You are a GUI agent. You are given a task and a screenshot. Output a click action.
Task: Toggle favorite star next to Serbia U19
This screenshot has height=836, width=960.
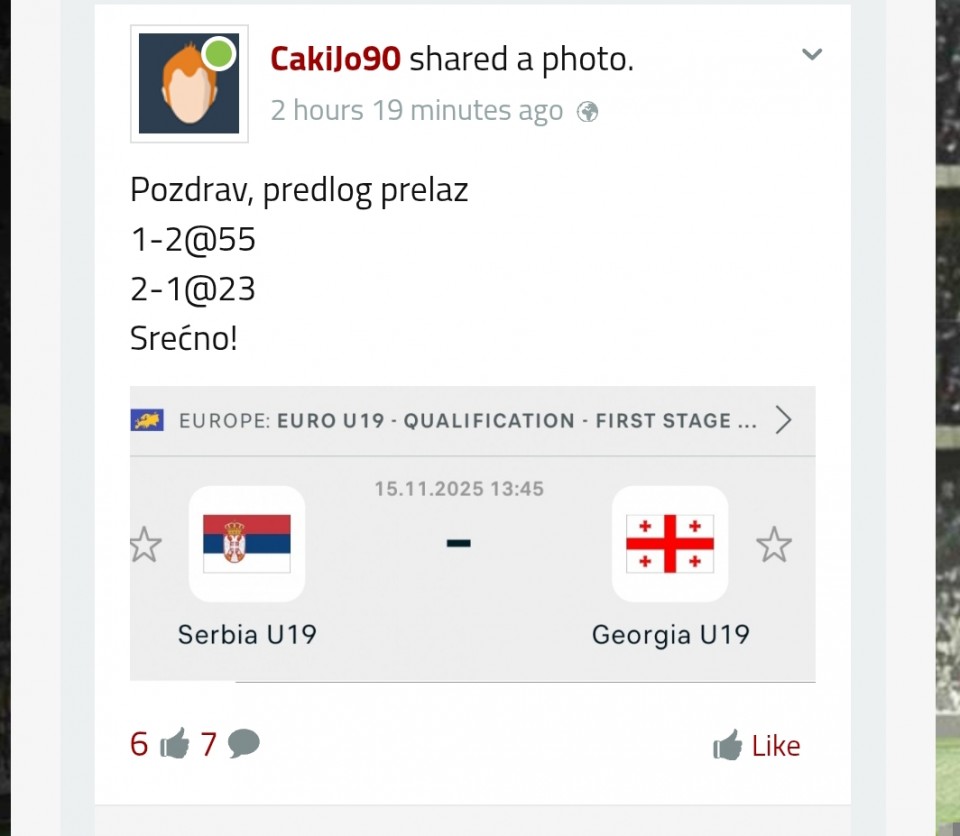[146, 545]
